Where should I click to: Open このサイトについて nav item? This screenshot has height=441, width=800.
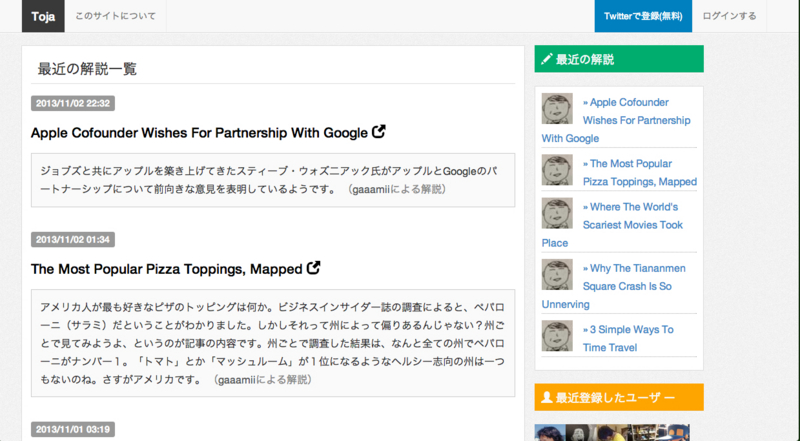pyautogui.click(x=115, y=16)
